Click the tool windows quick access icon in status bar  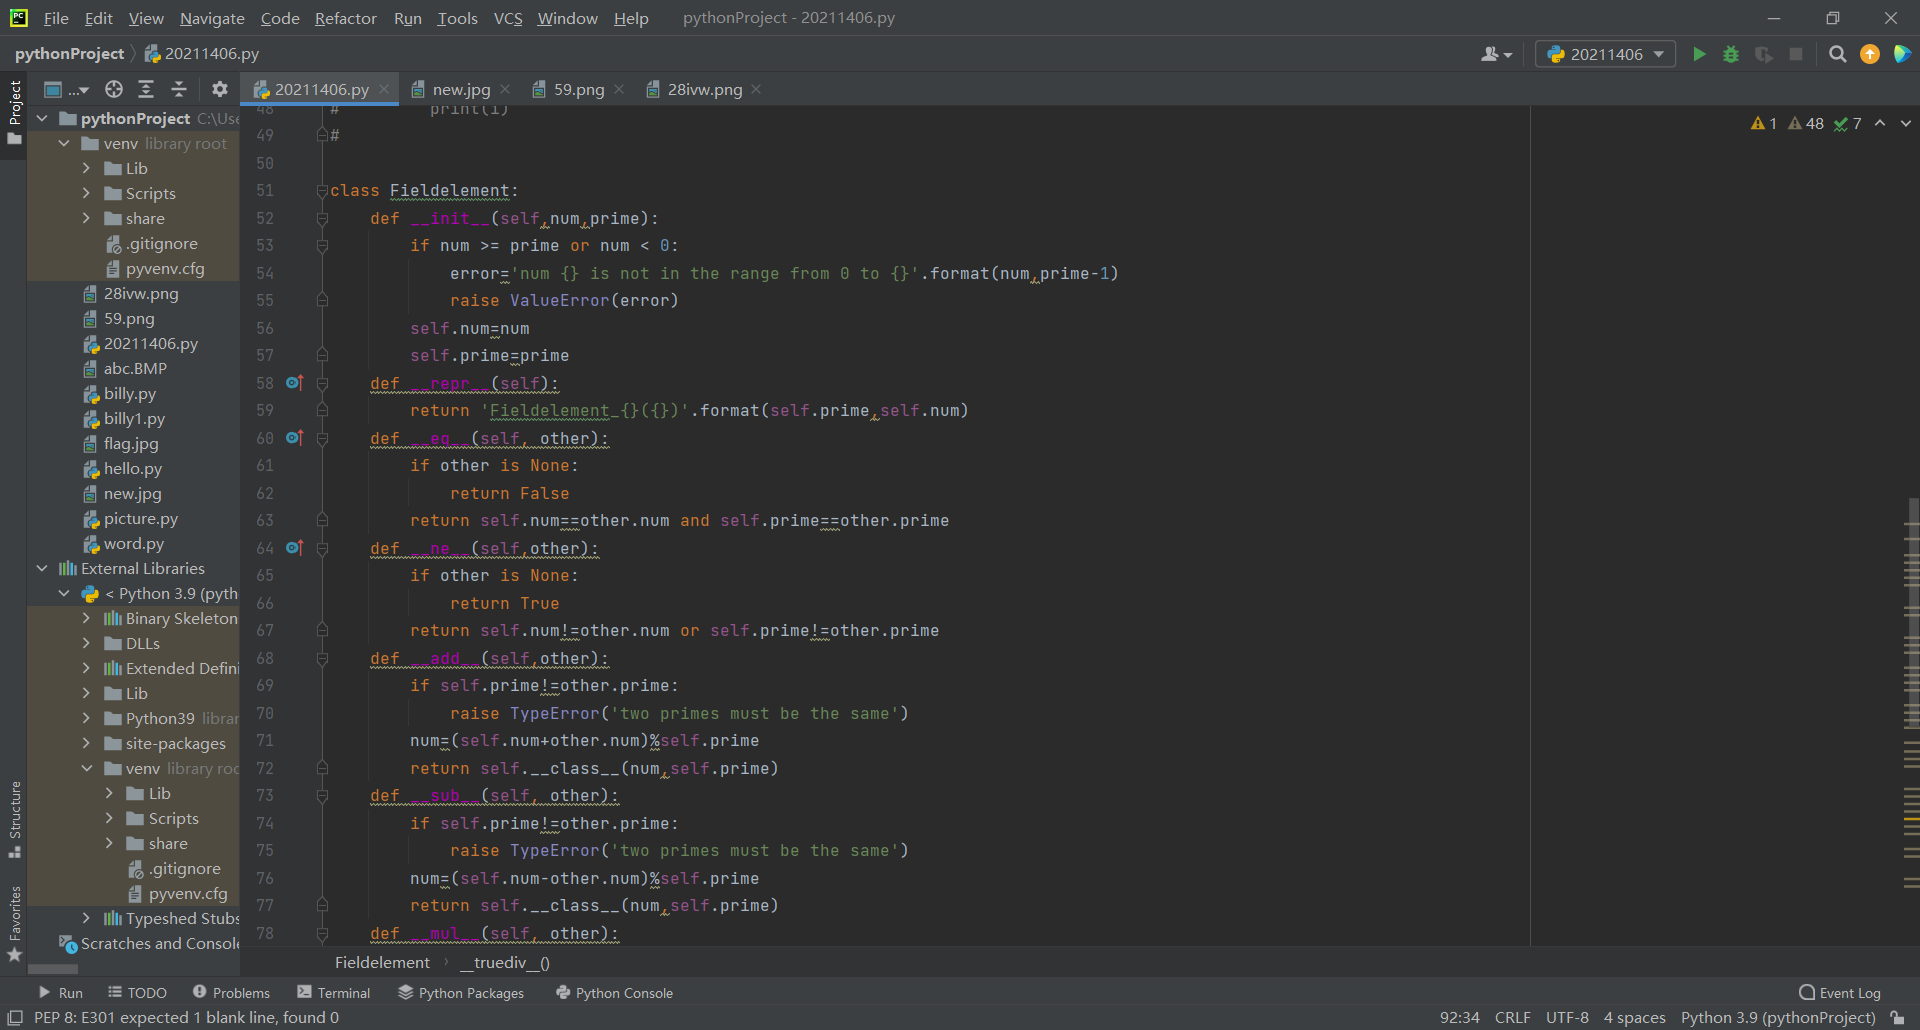point(15,1018)
